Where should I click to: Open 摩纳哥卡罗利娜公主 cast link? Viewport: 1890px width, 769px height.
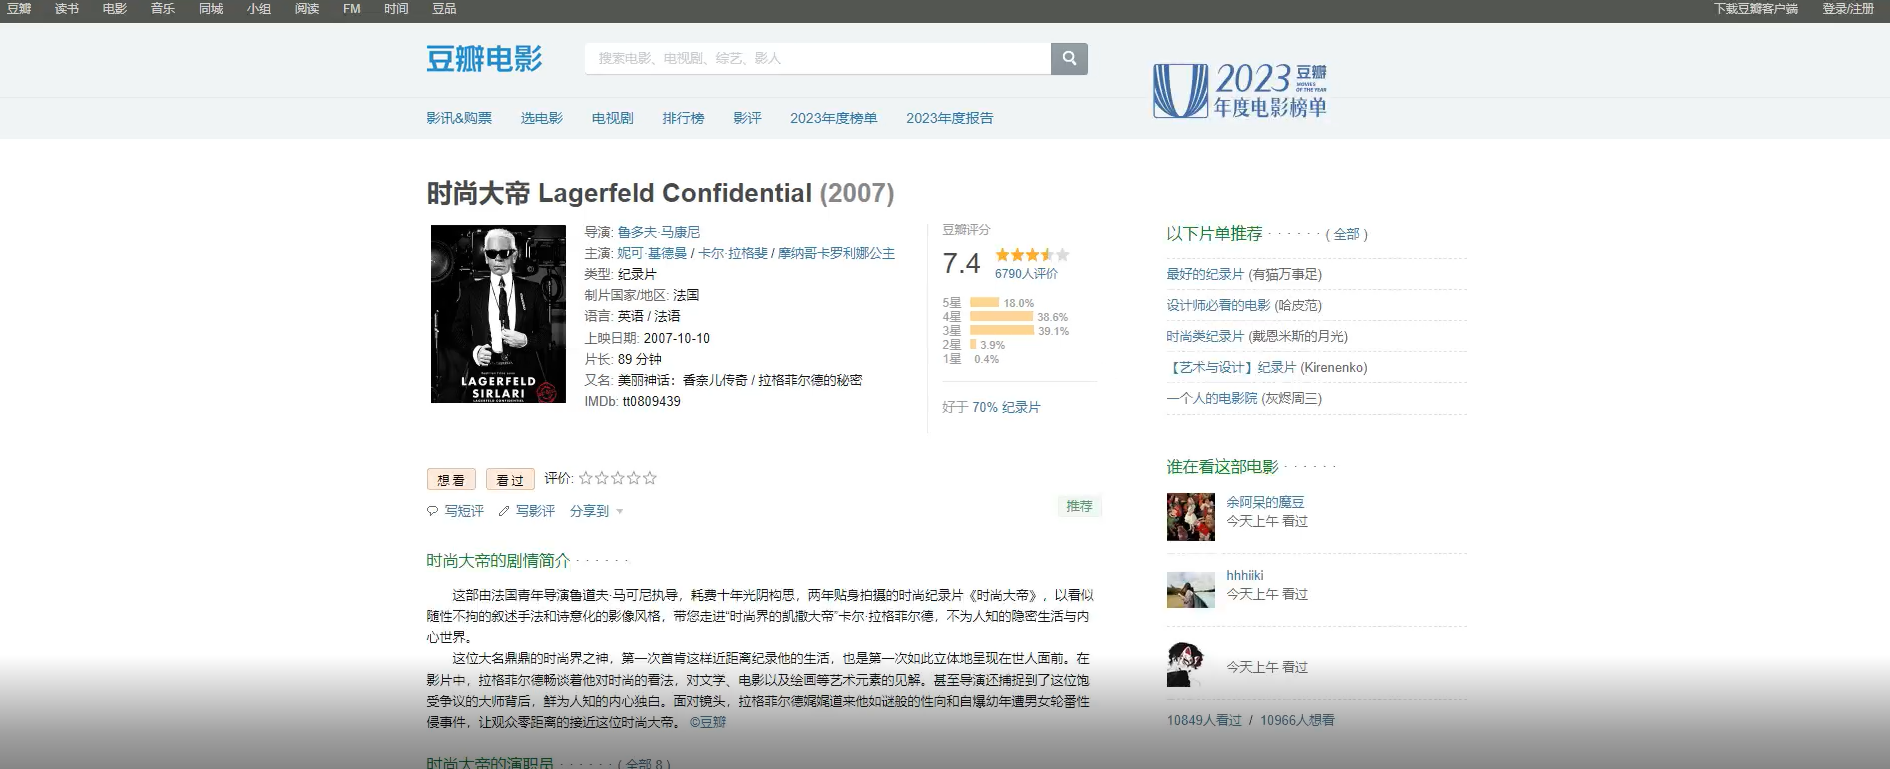pyautogui.click(x=837, y=253)
